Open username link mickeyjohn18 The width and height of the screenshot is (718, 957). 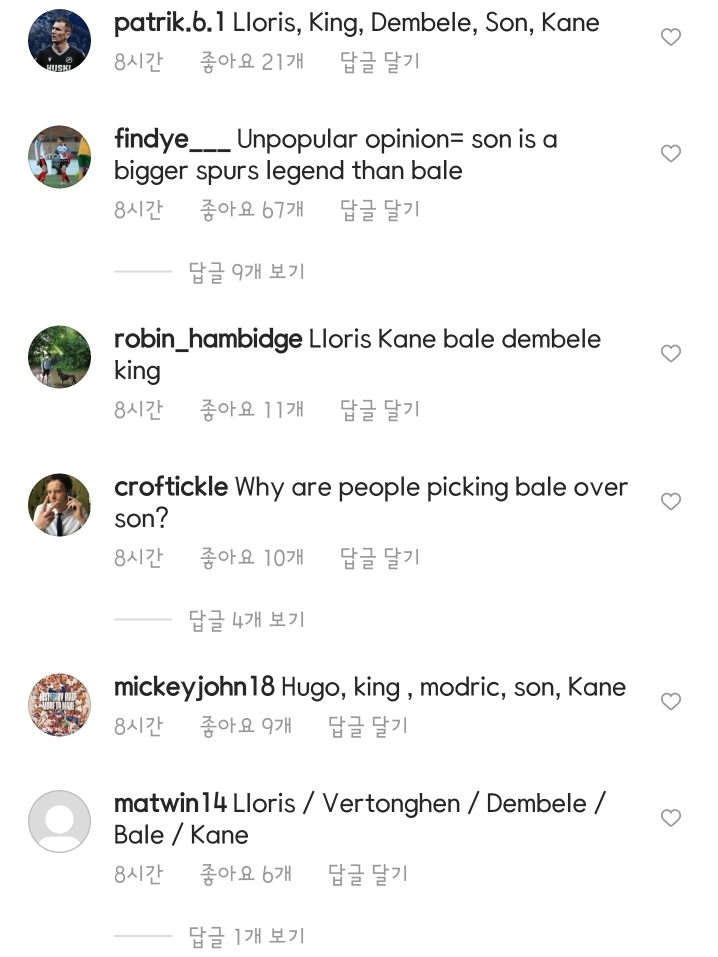[x=194, y=688]
